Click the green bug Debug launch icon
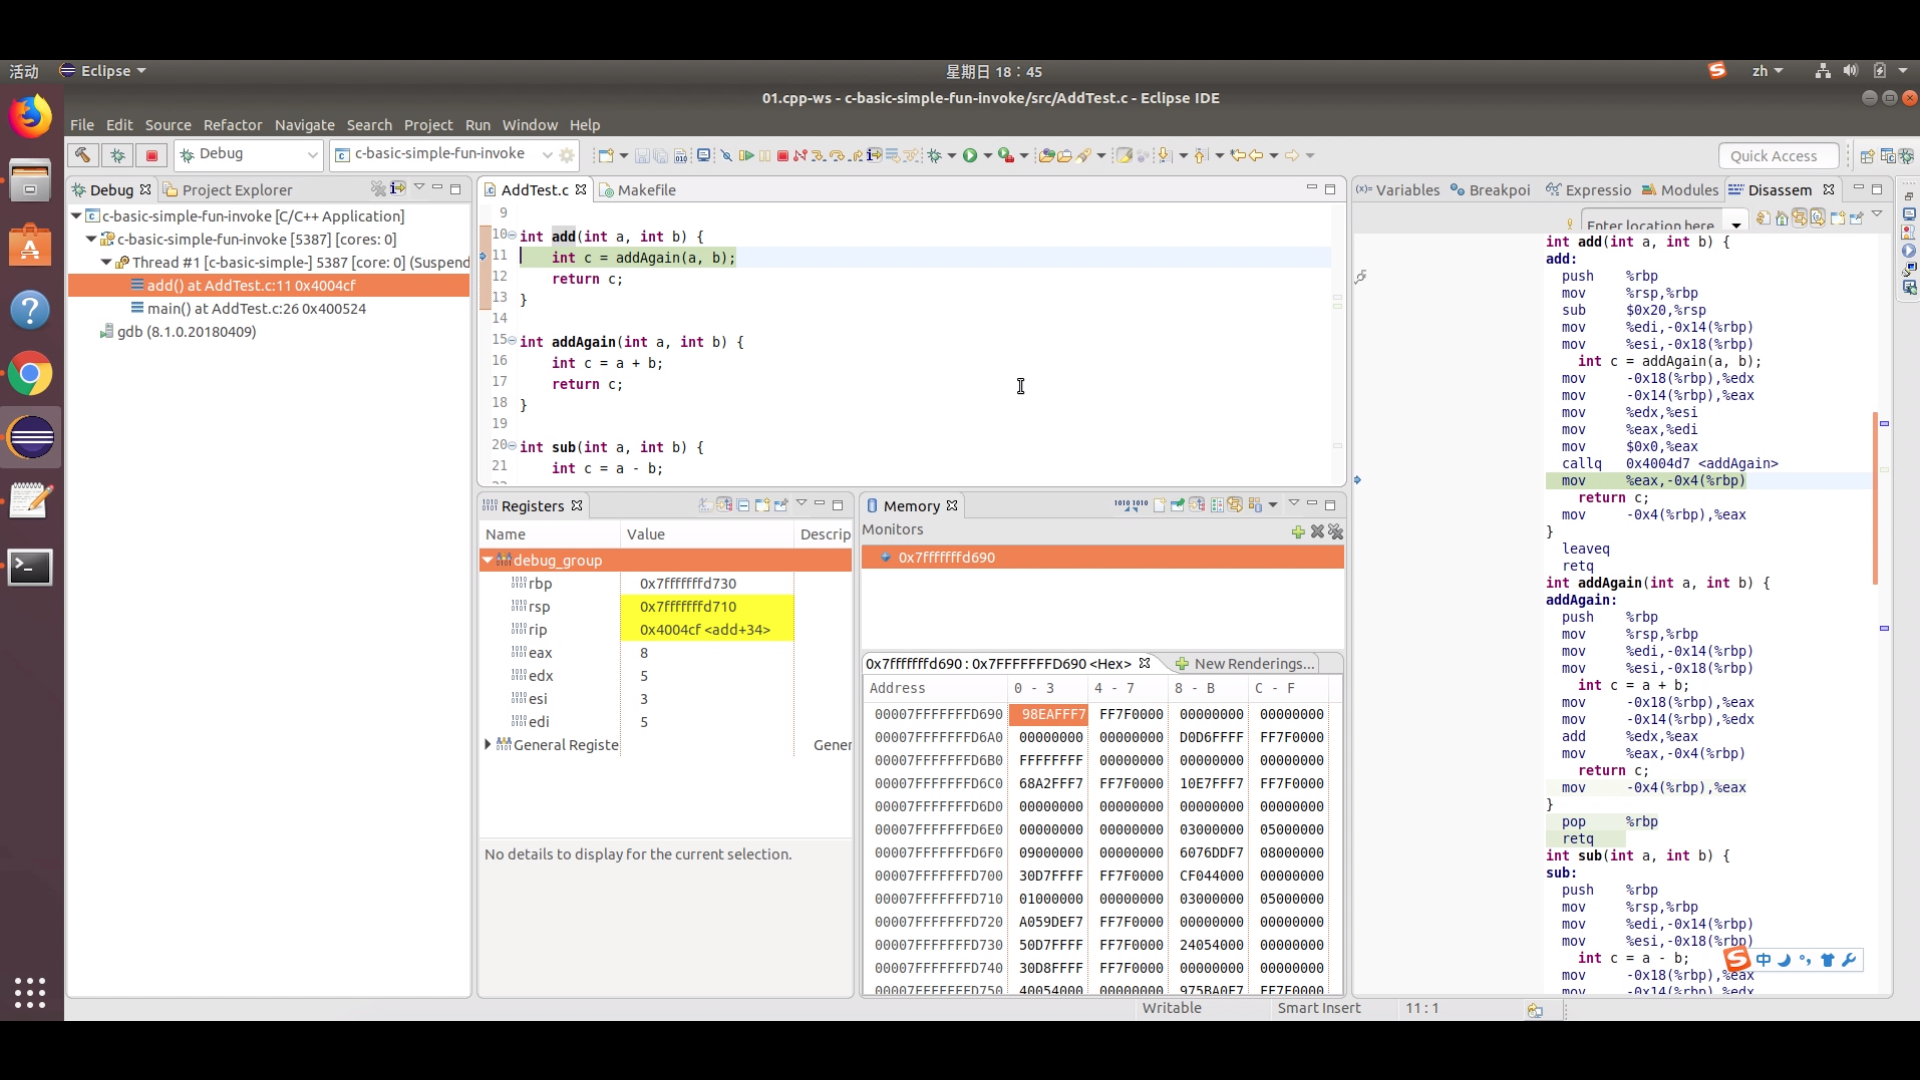 click(x=935, y=155)
